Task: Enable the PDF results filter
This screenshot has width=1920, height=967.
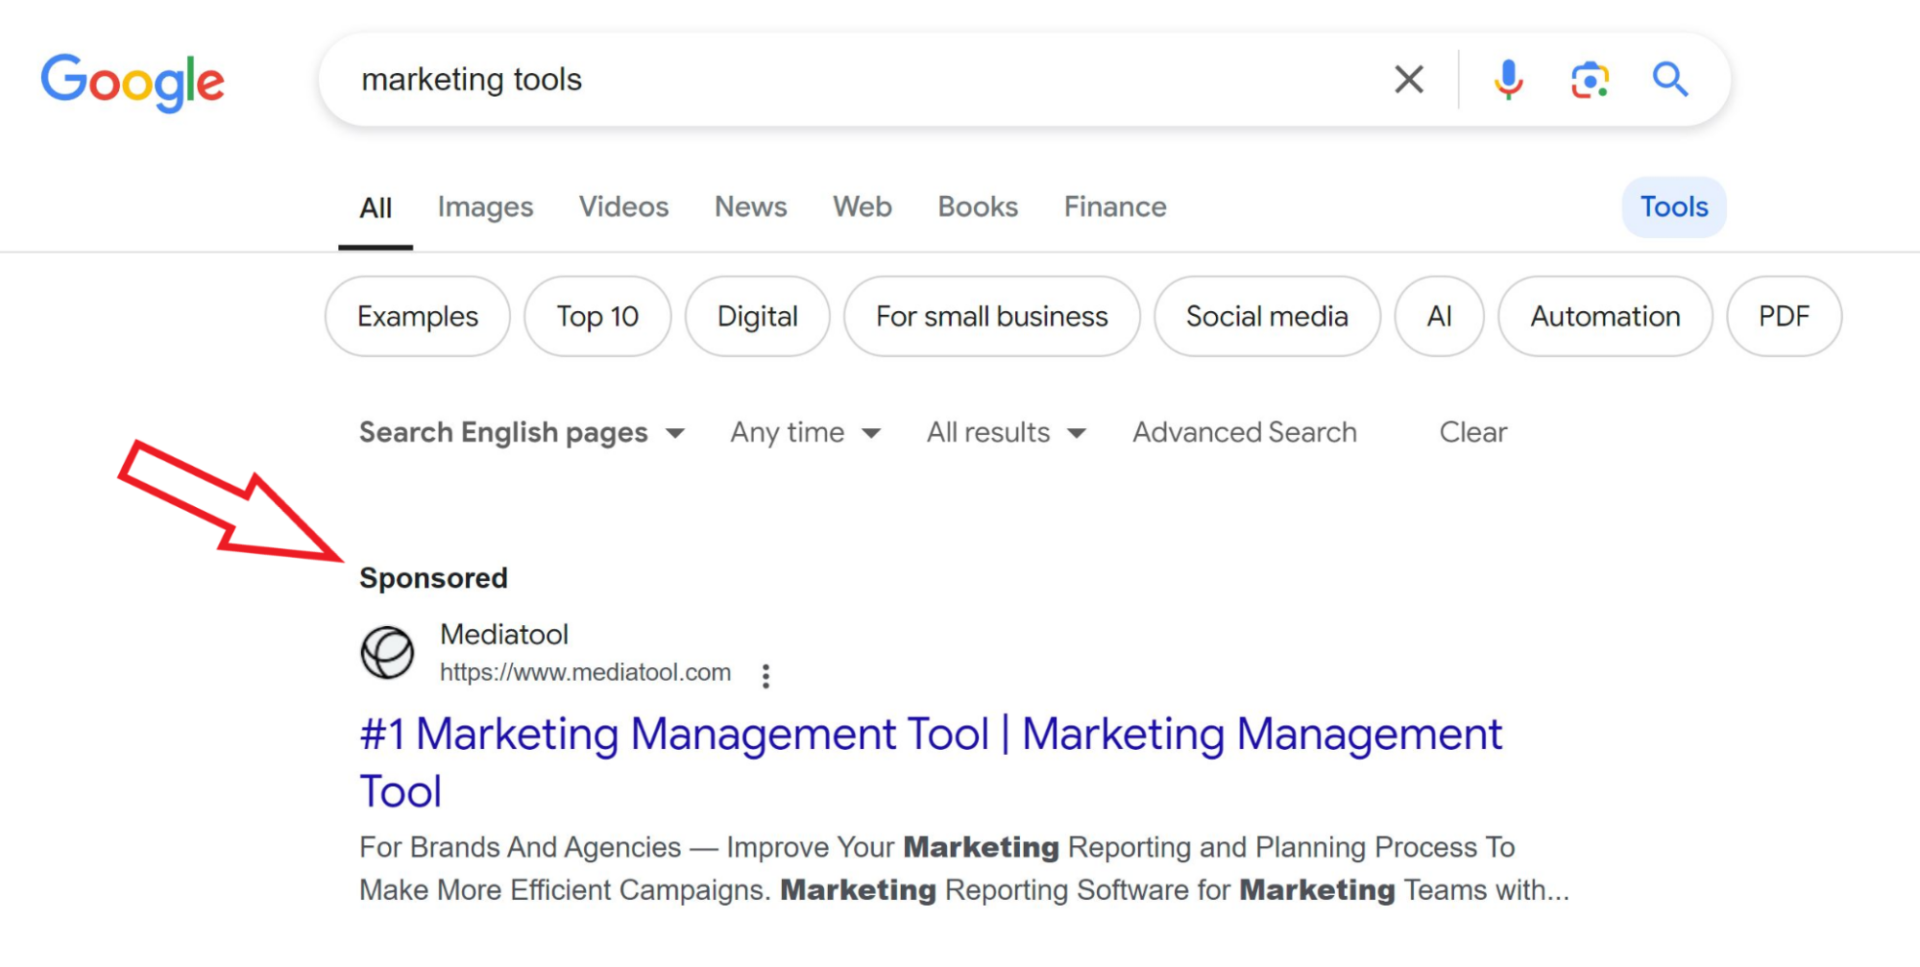Action: pos(1784,316)
